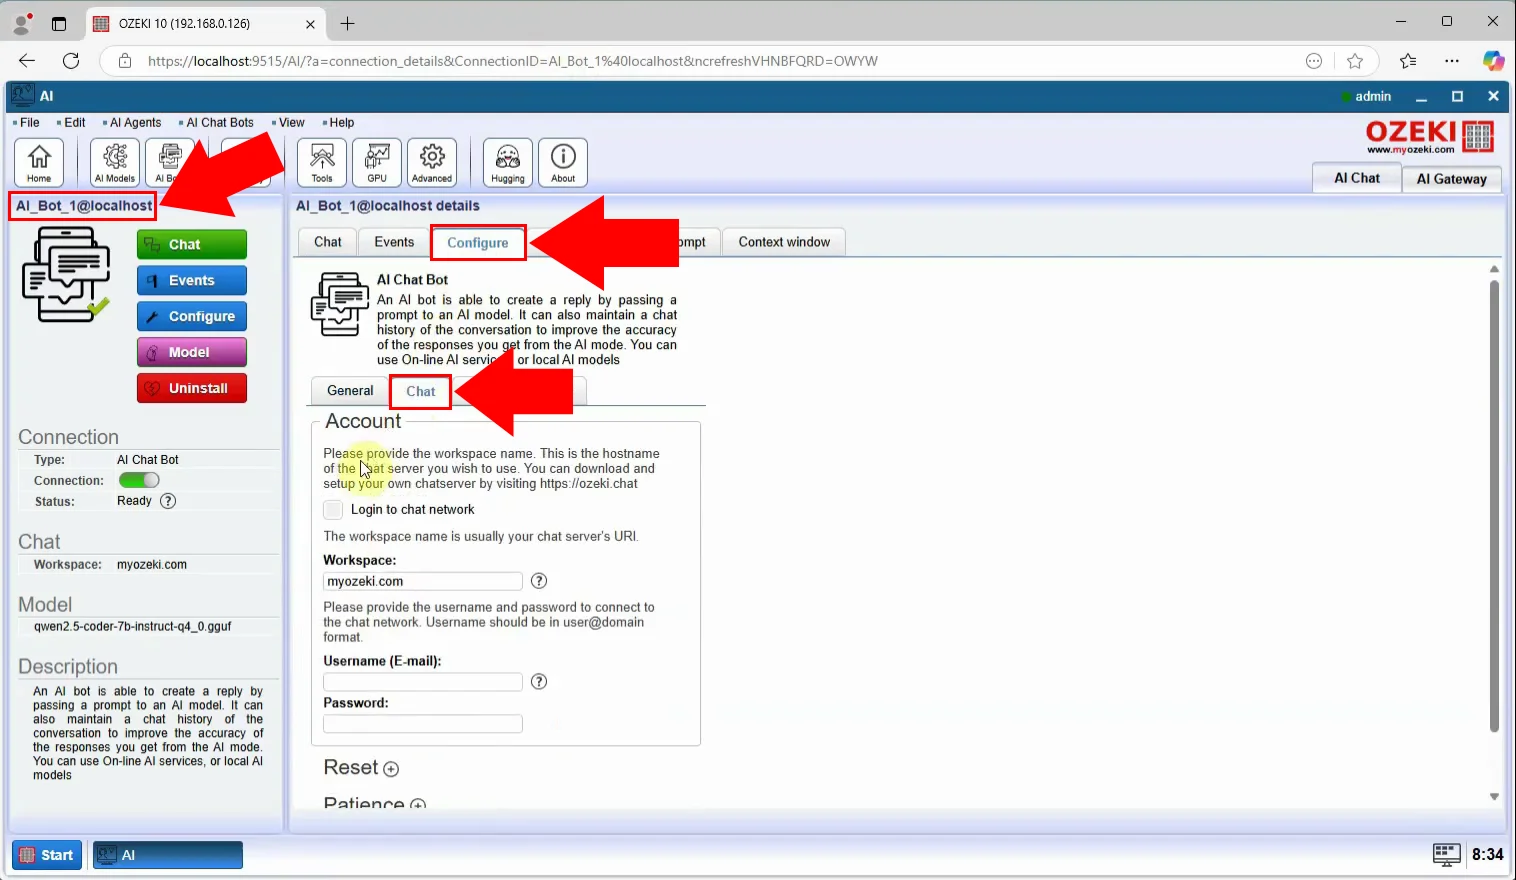Select the AI_Bot_1@localhost title in left panel
Viewport: 1516px width, 880px height.
[84, 206]
